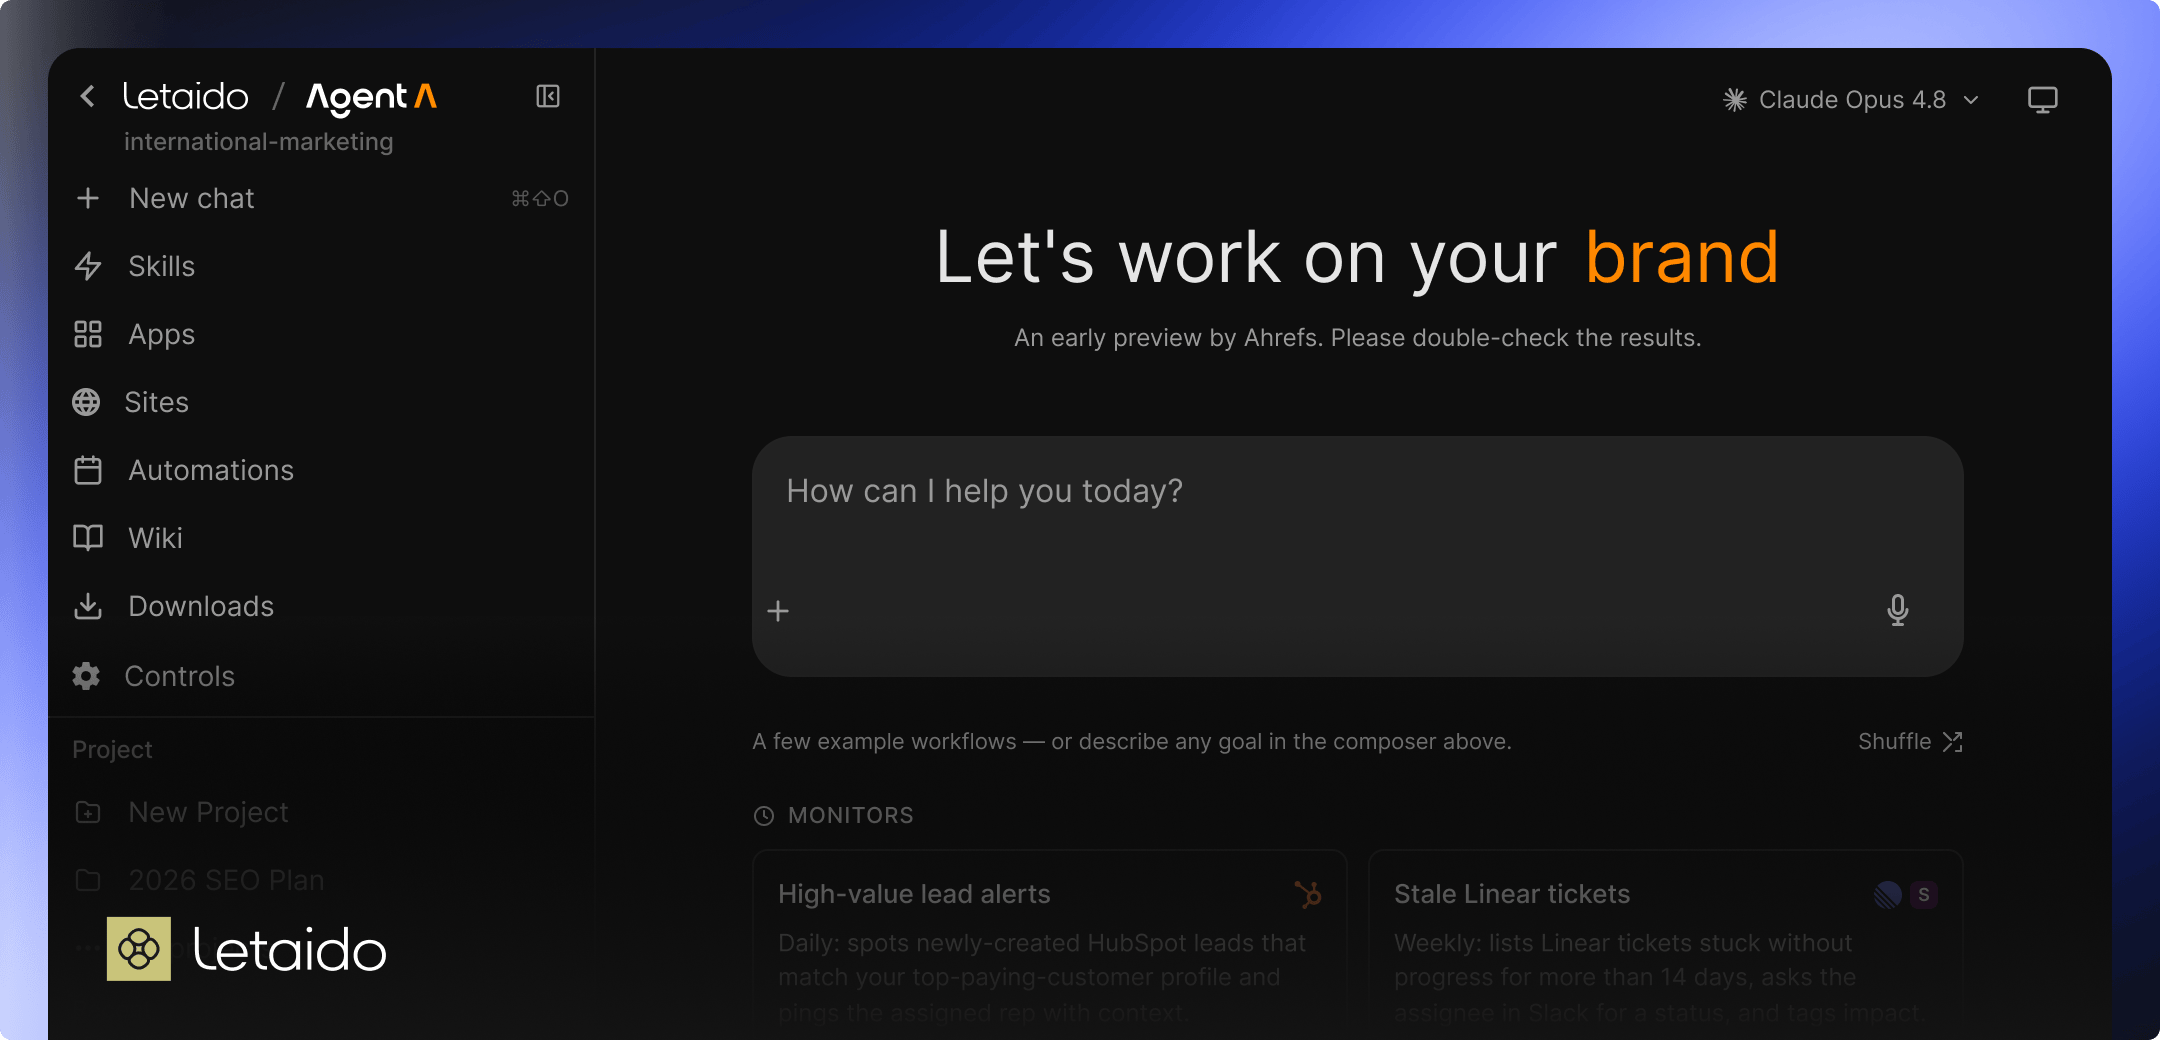Image resolution: width=2160 pixels, height=1040 pixels.
Task: Click the 2026 SEO Plan folder icon
Action: 88,880
